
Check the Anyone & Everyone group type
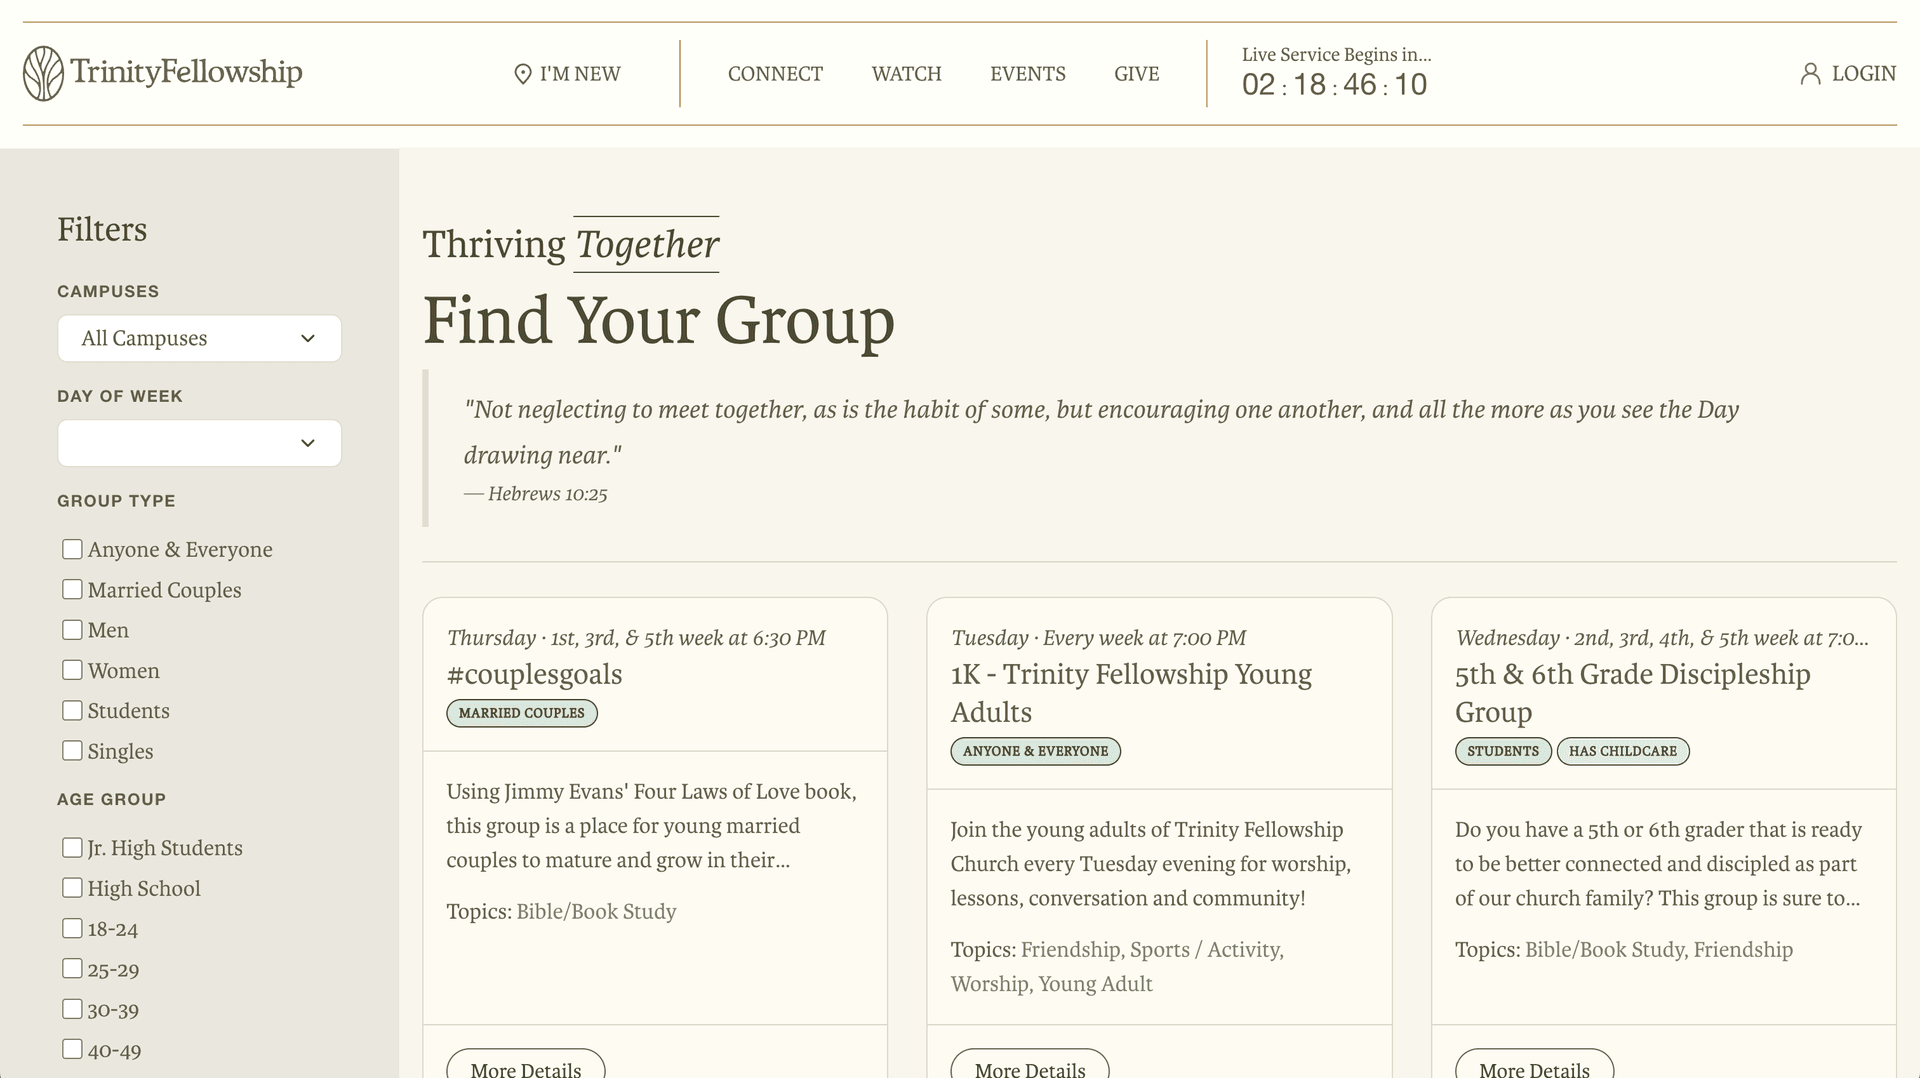coord(72,549)
